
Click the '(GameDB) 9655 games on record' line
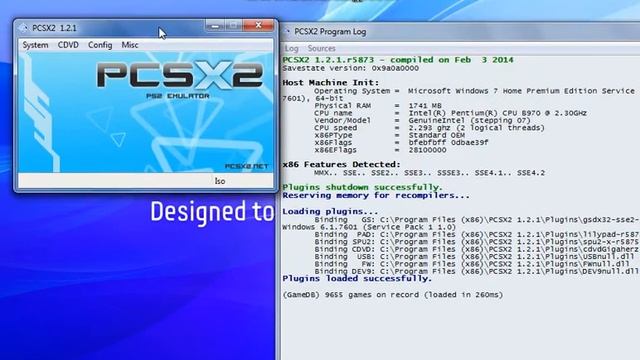point(393,295)
